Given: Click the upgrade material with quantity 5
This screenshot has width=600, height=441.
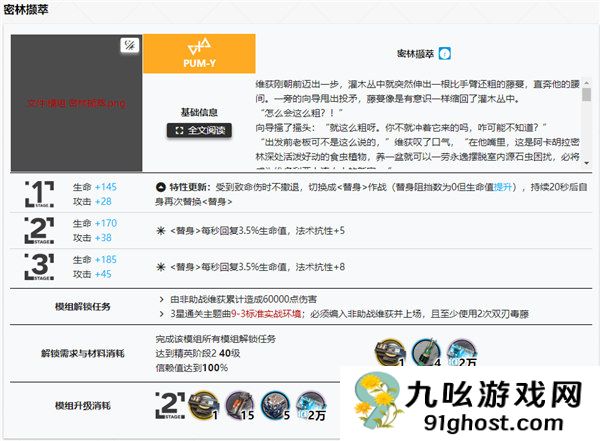Looking at the screenshot, I should click(275, 404).
